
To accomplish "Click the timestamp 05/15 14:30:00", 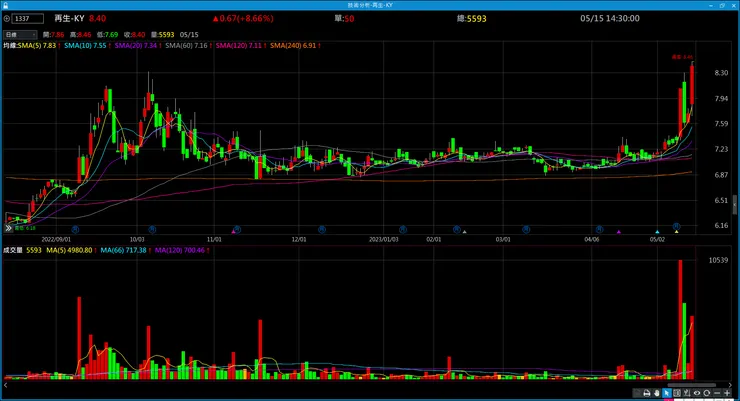I will click(x=610, y=18).
